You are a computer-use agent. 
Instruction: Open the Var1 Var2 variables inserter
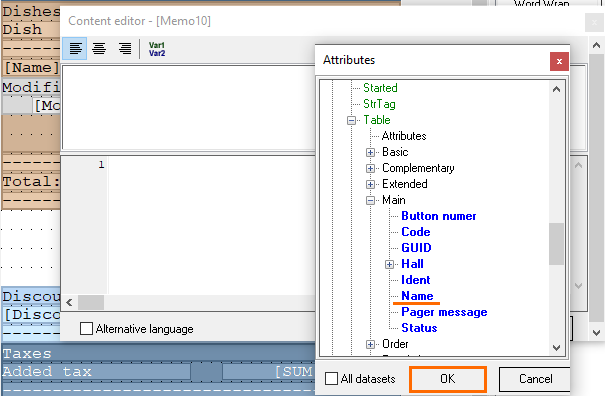pyautogui.click(x=157, y=49)
